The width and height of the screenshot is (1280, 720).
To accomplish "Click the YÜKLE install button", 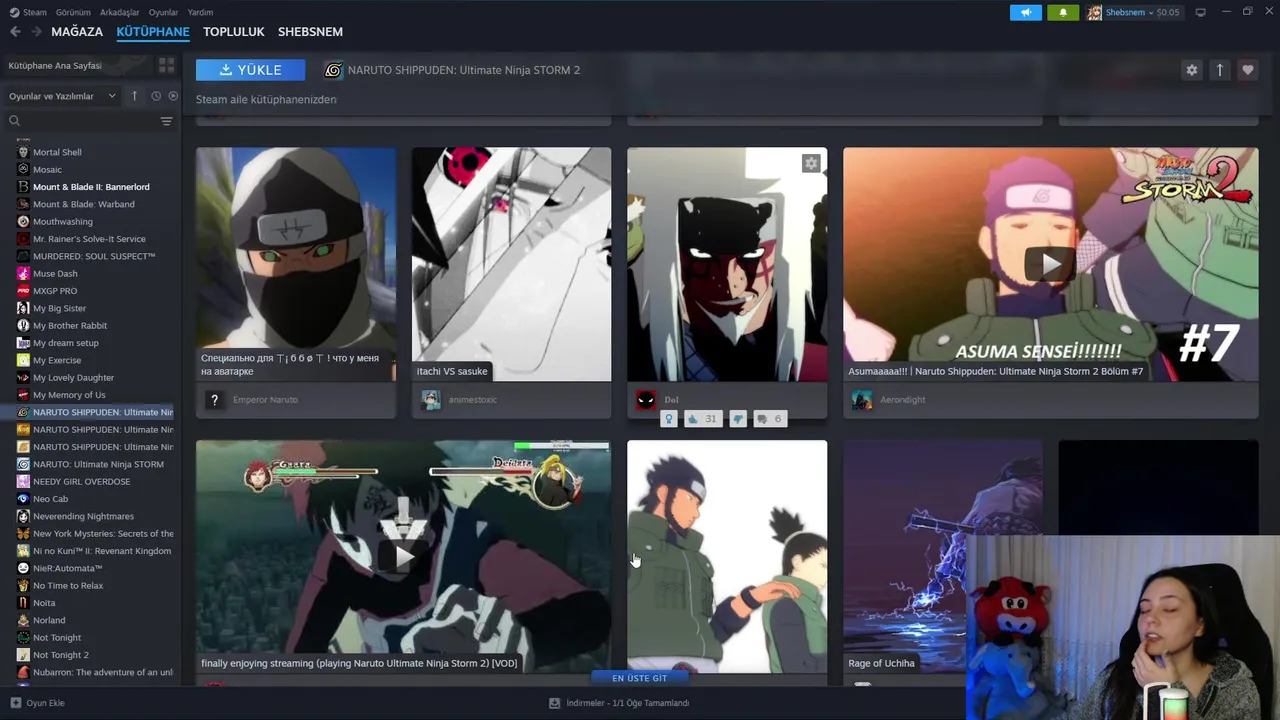I will click(x=251, y=70).
